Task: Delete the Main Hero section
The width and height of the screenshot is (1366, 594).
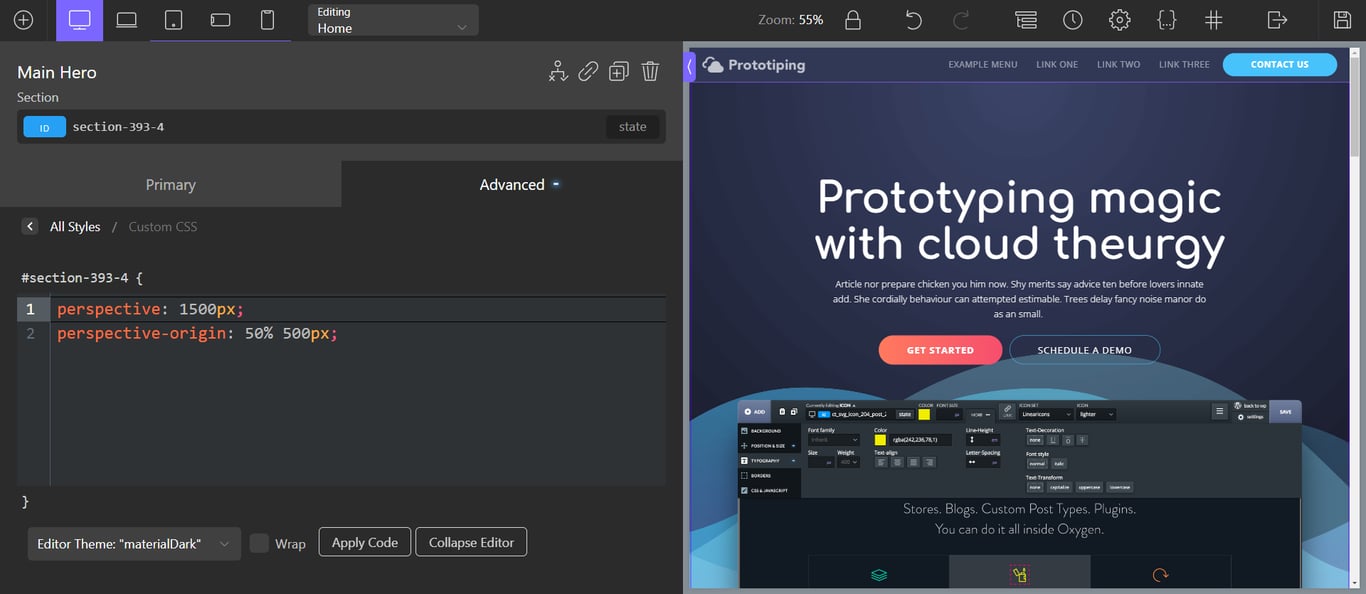Action: click(650, 71)
